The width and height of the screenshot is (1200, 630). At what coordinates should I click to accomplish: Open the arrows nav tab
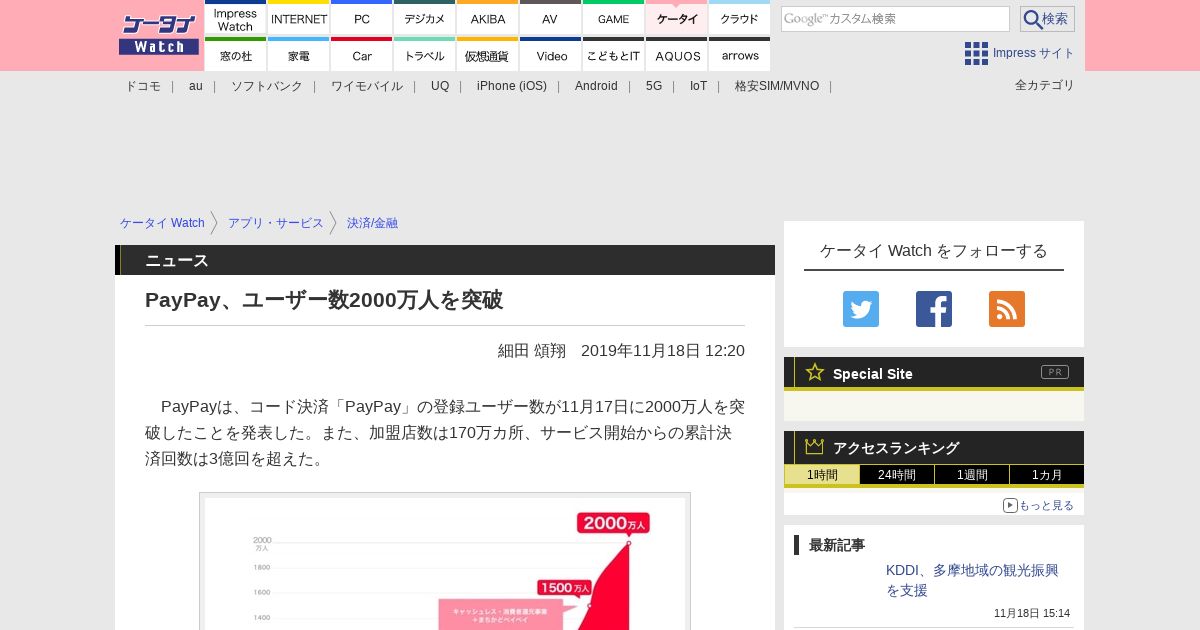point(740,55)
